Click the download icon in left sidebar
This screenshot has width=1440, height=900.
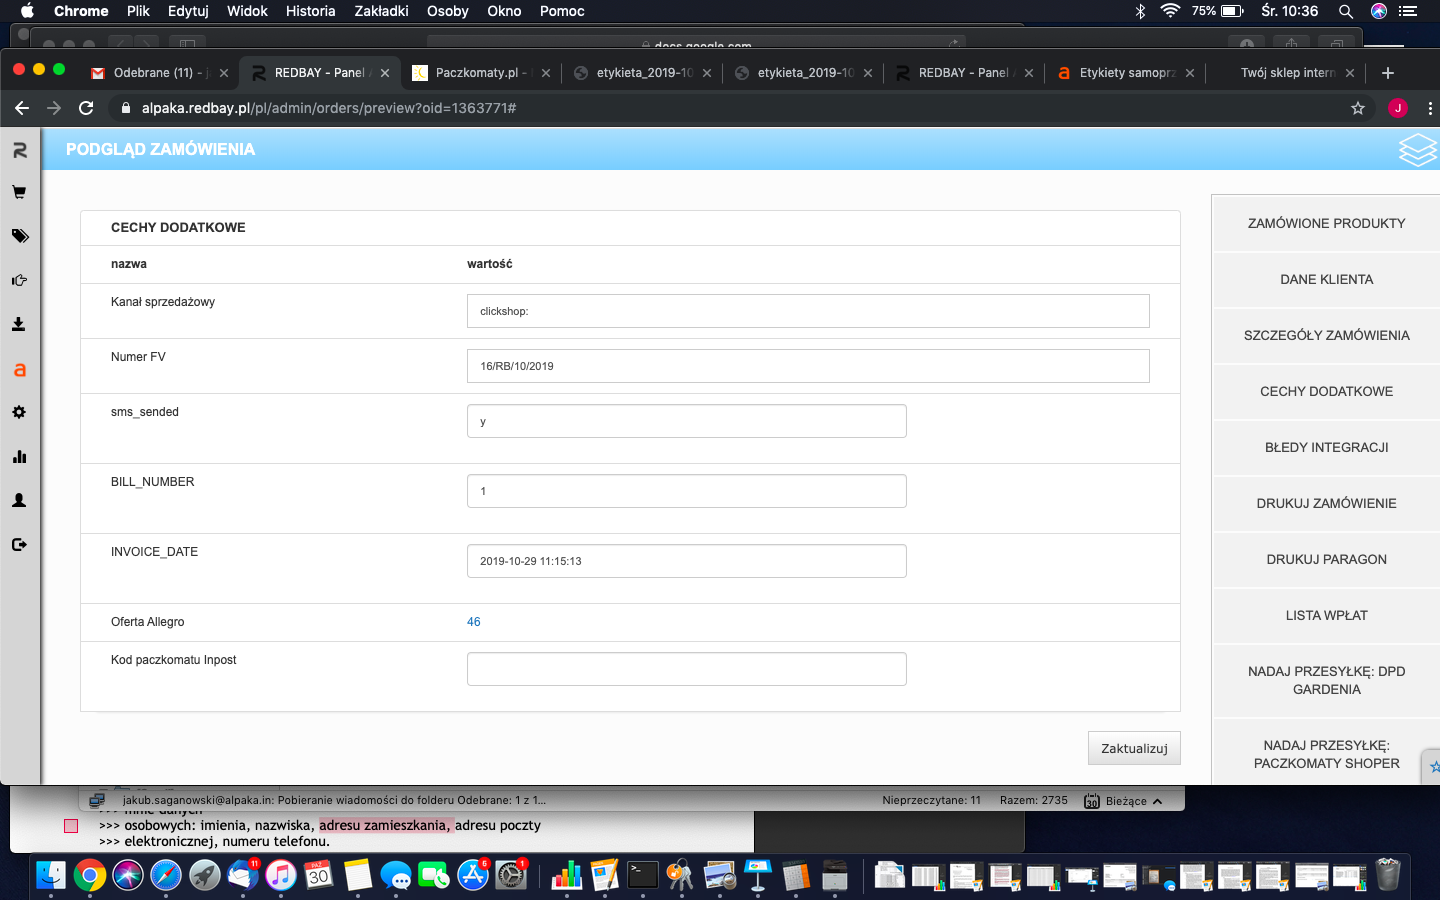pos(19,324)
